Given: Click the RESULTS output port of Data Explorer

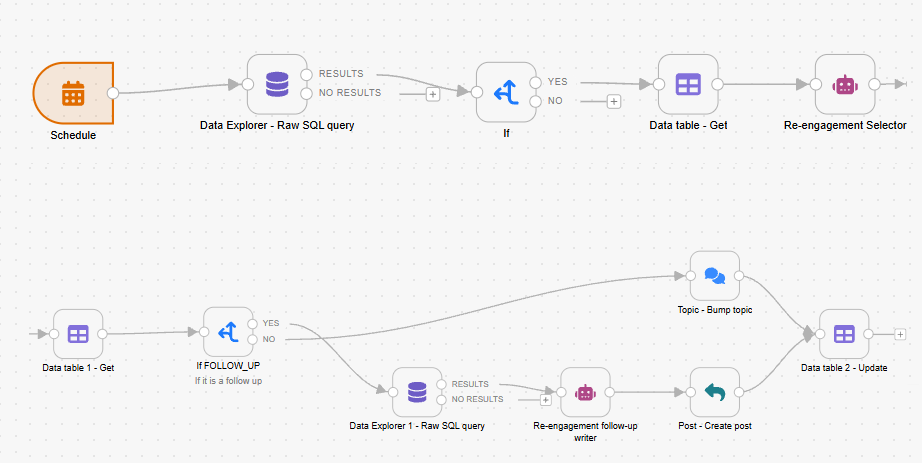Looking at the screenshot, I should [306, 74].
